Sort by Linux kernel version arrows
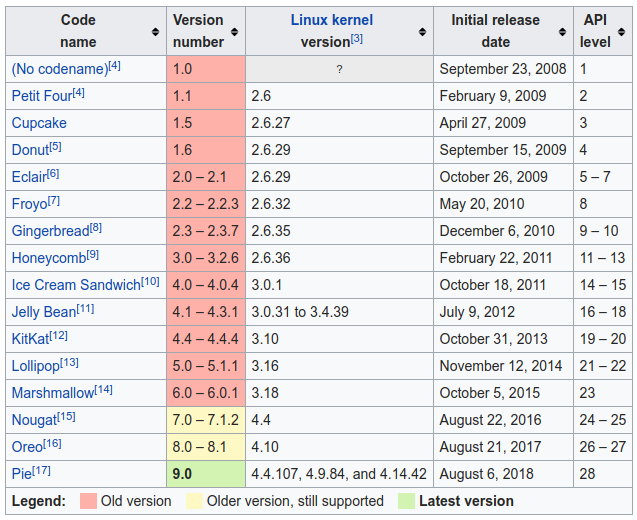 [422, 32]
